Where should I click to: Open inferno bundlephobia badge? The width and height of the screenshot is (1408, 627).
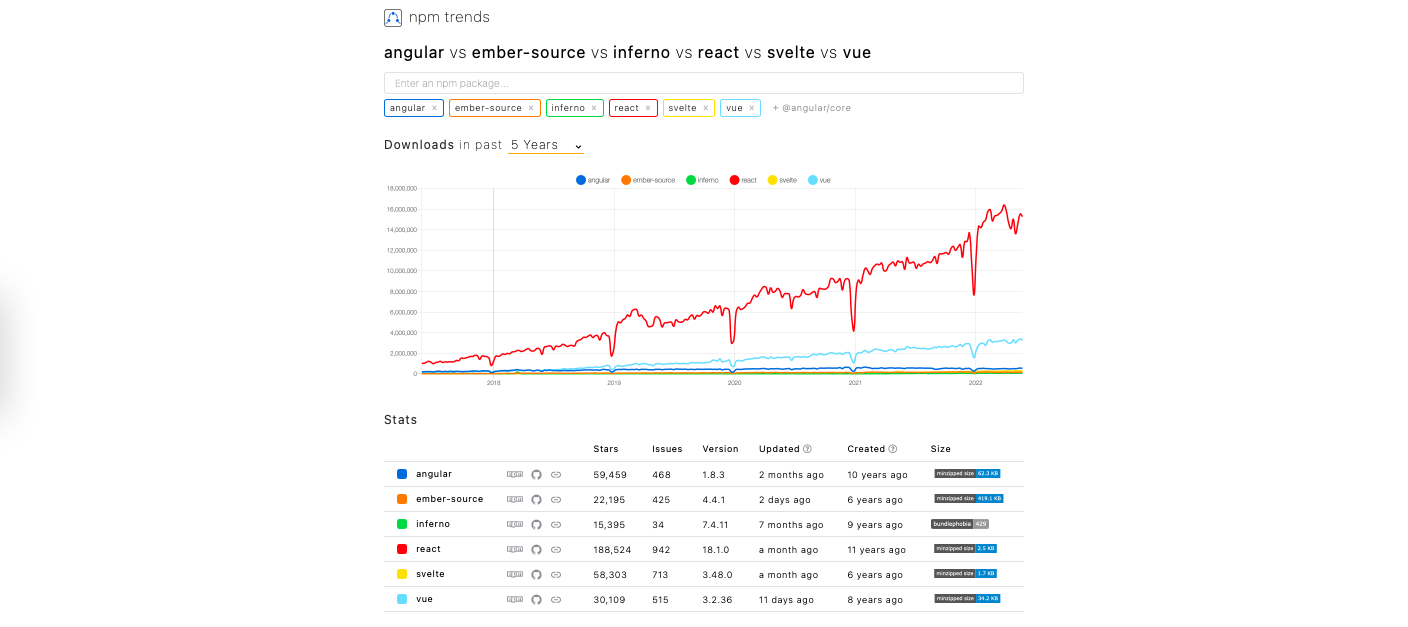point(960,523)
